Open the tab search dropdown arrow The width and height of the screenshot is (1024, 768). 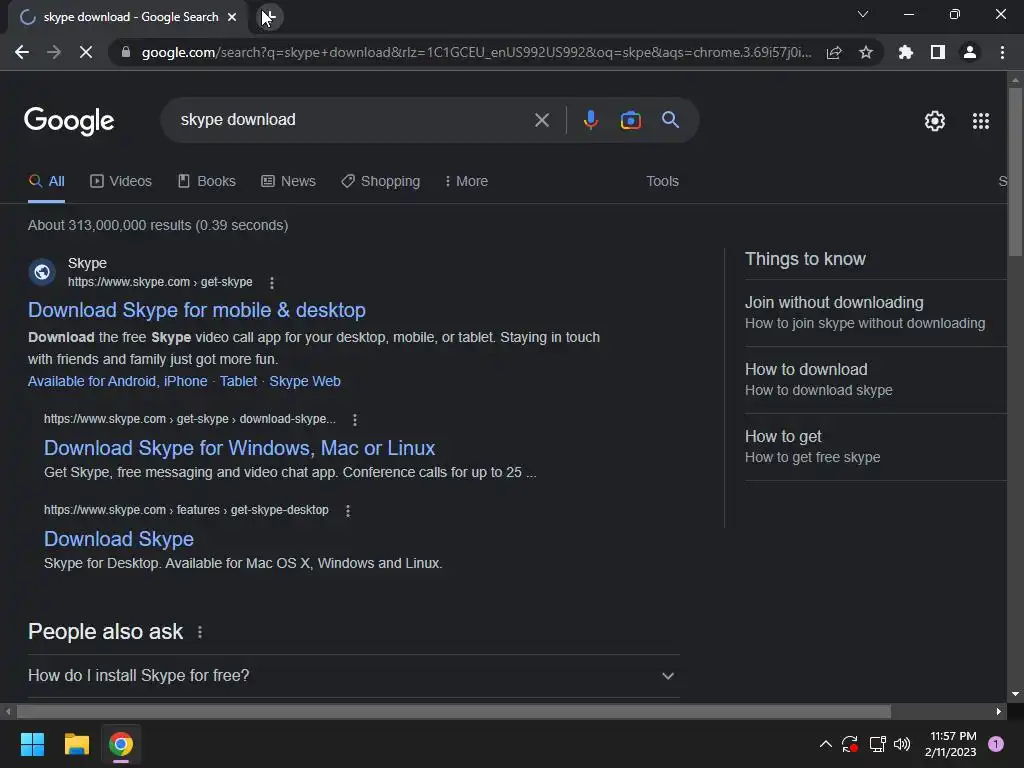tap(863, 14)
